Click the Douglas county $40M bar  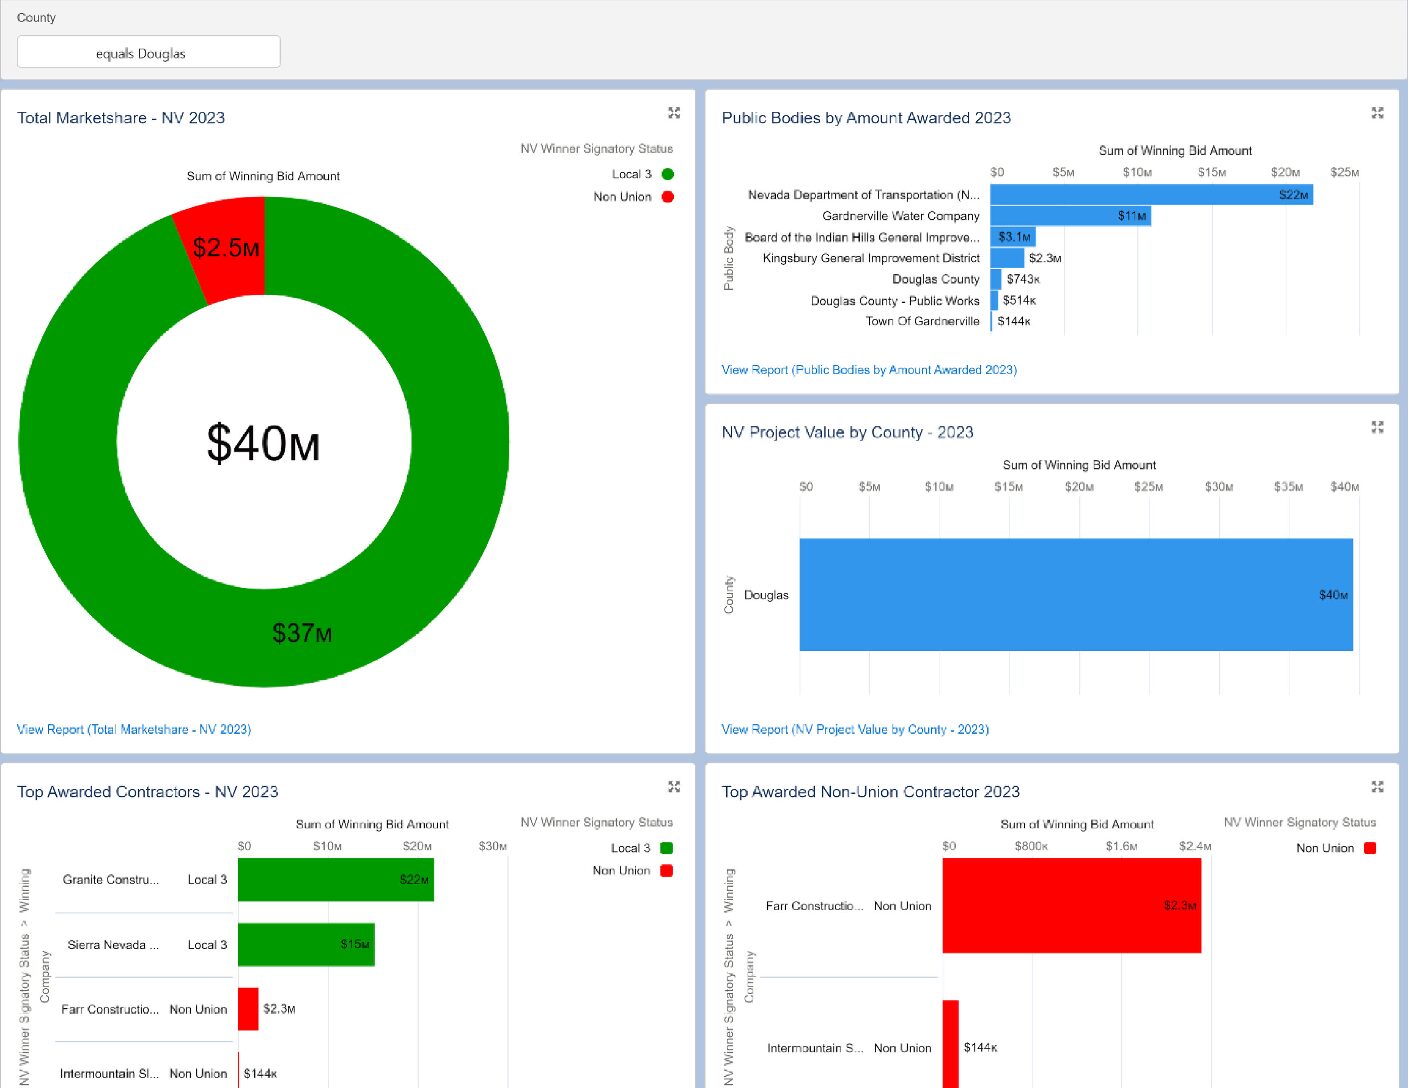[1075, 595]
